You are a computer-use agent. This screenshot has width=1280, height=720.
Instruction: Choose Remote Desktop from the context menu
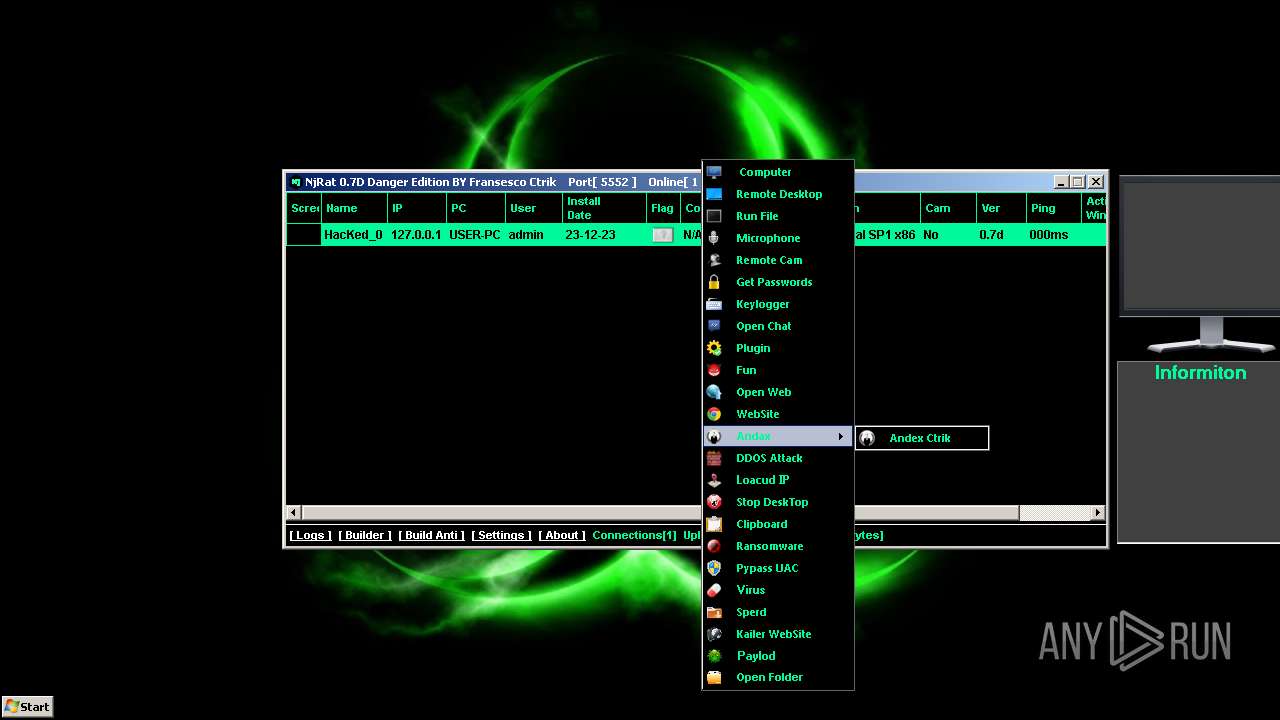point(778,194)
